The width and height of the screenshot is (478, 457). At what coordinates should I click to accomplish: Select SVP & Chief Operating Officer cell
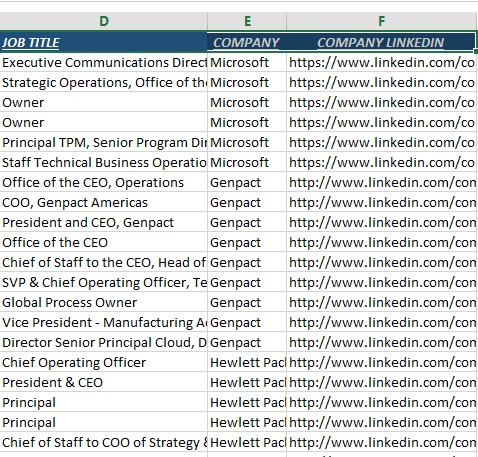pos(103,282)
